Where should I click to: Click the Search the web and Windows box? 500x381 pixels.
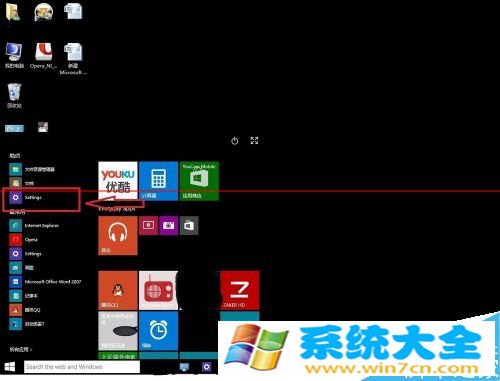[x=82, y=367]
